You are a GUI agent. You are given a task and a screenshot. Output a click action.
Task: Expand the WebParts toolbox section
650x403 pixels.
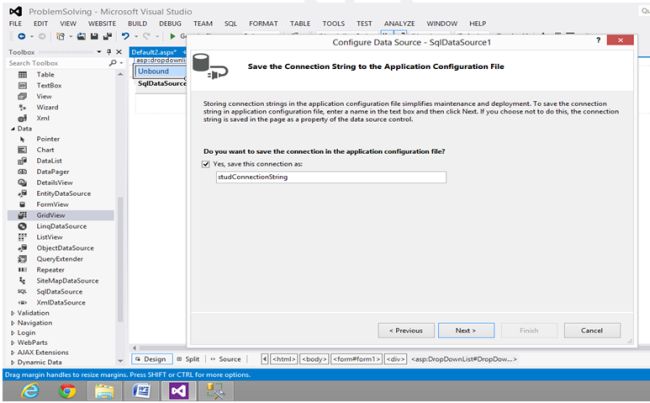point(12,343)
